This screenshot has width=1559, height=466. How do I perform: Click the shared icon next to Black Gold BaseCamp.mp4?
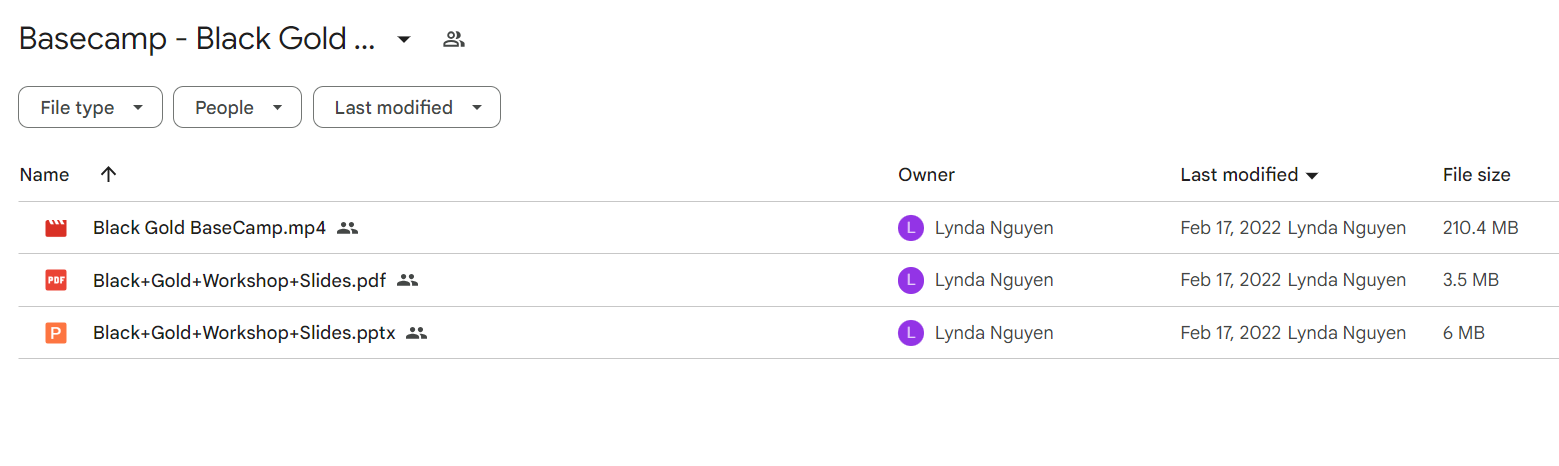pyautogui.click(x=347, y=228)
